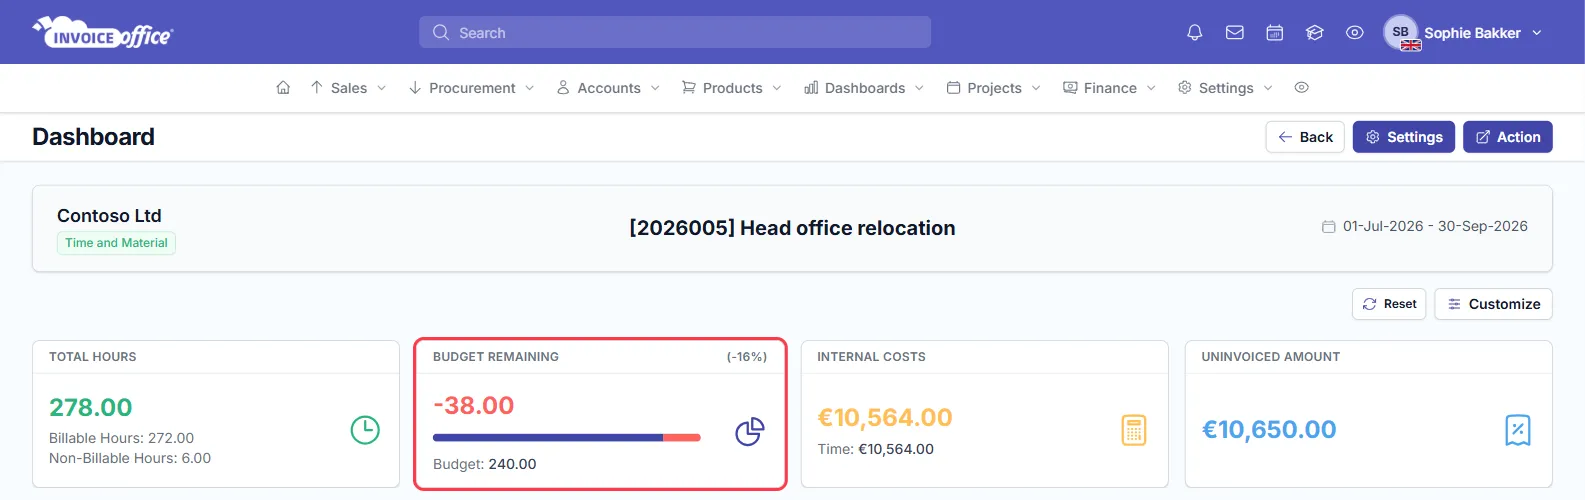1585x500 pixels.
Task: Open the mail envelope icon
Action: (x=1235, y=33)
